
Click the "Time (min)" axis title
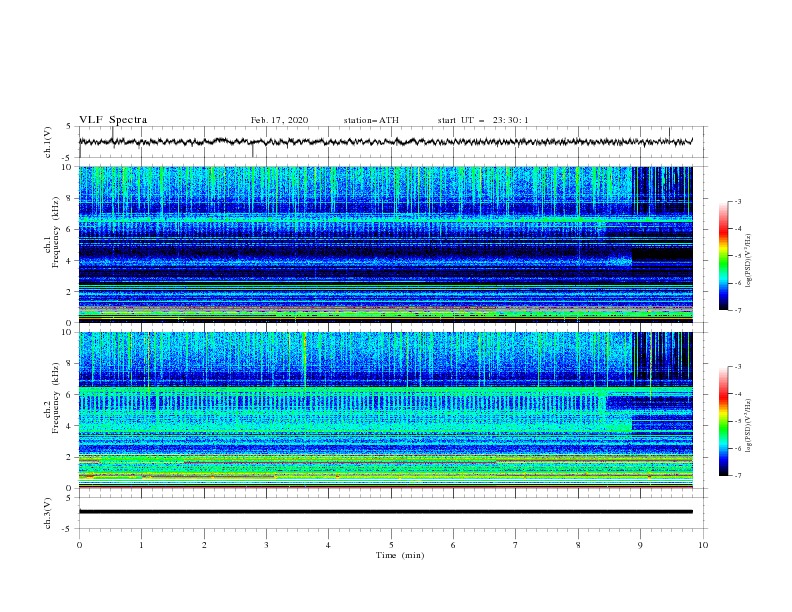pos(400,555)
